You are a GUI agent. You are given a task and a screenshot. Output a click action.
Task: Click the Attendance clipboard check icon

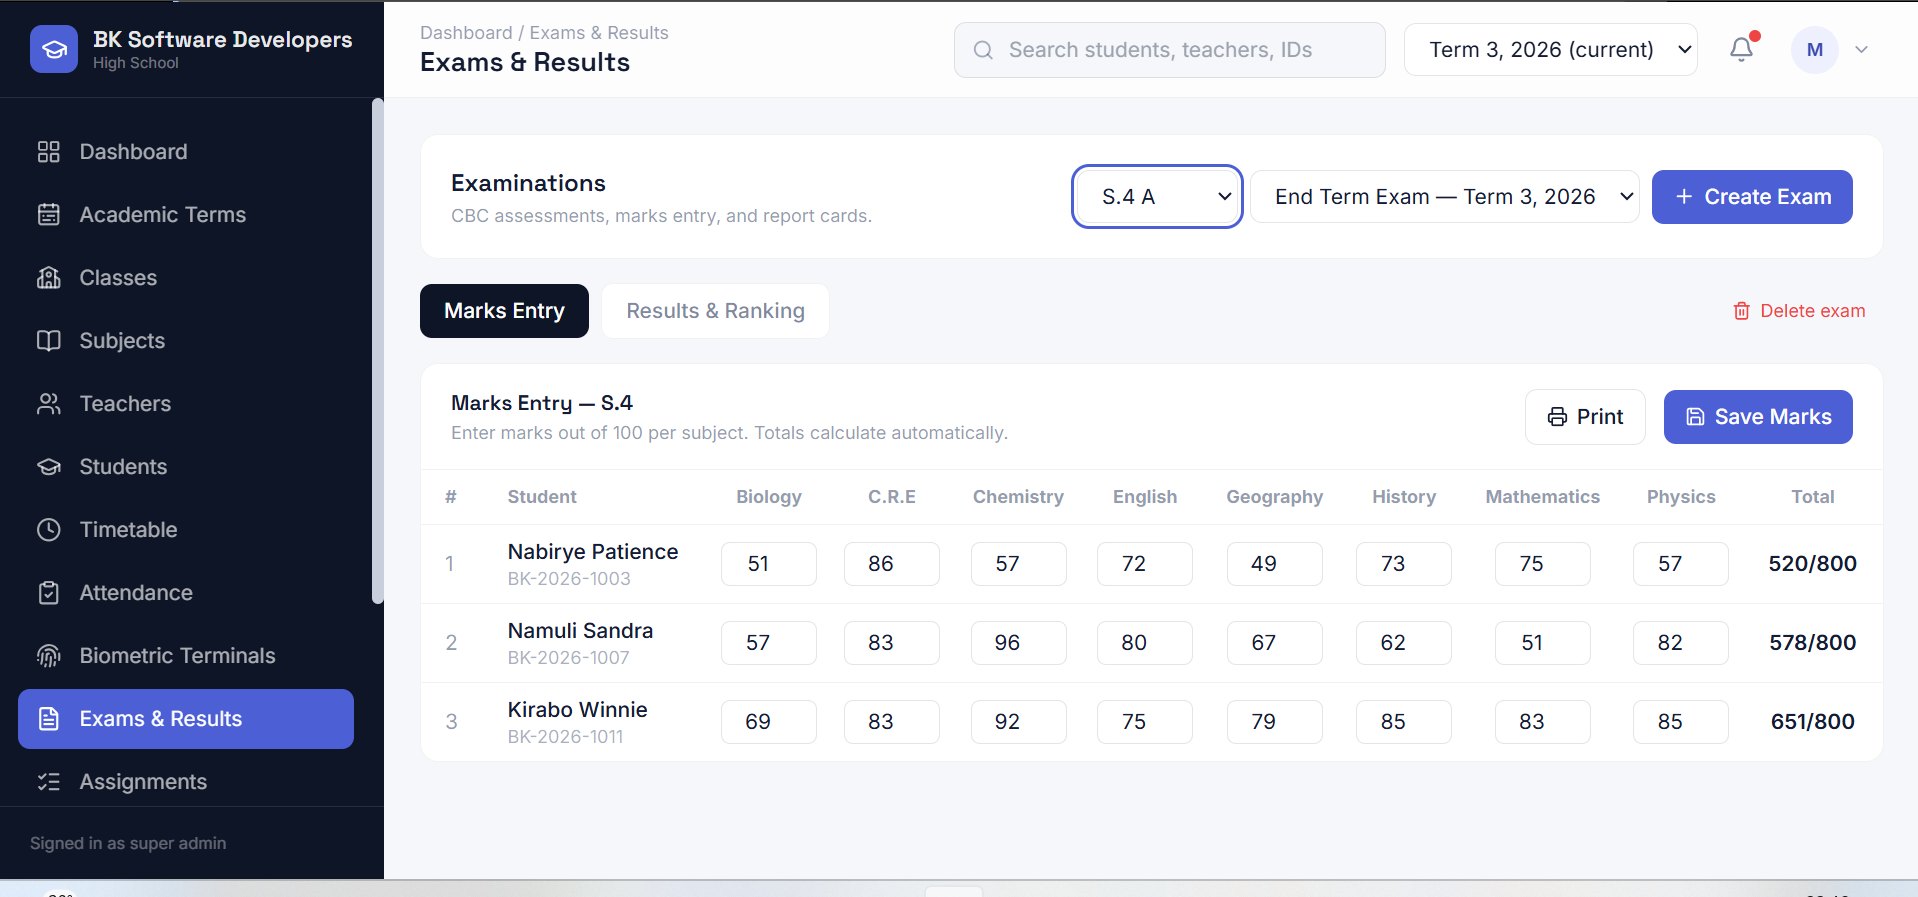pyautogui.click(x=49, y=593)
